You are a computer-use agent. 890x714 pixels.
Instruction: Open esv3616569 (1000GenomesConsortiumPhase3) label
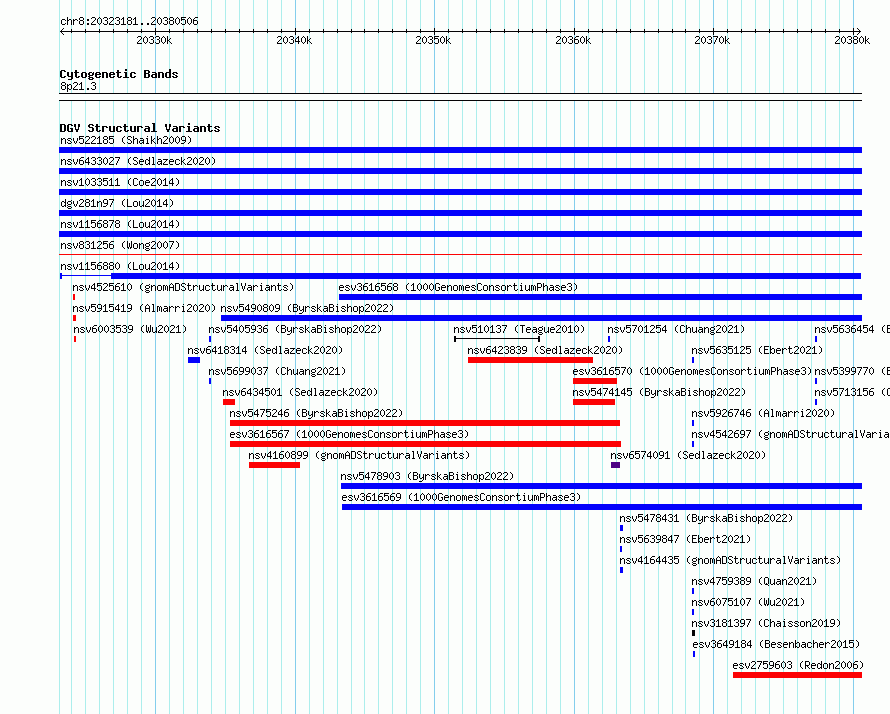tap(461, 497)
